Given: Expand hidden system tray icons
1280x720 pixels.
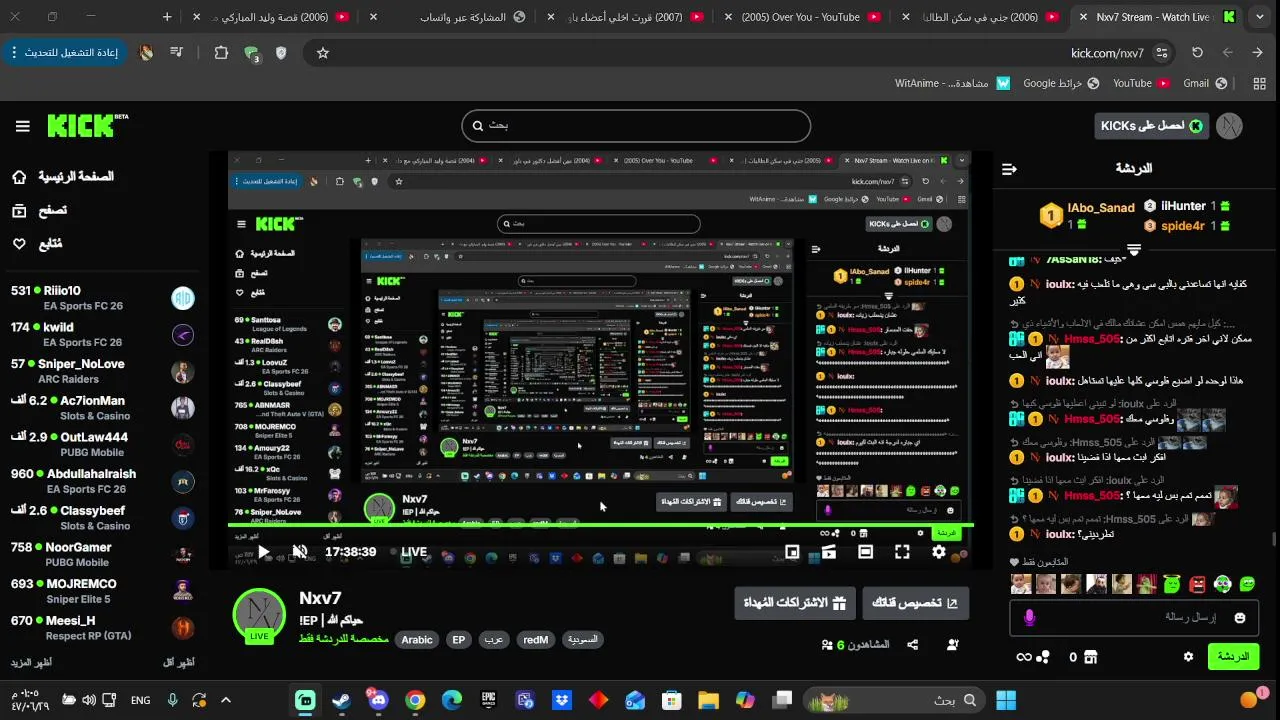Looking at the screenshot, I should [x=226, y=700].
